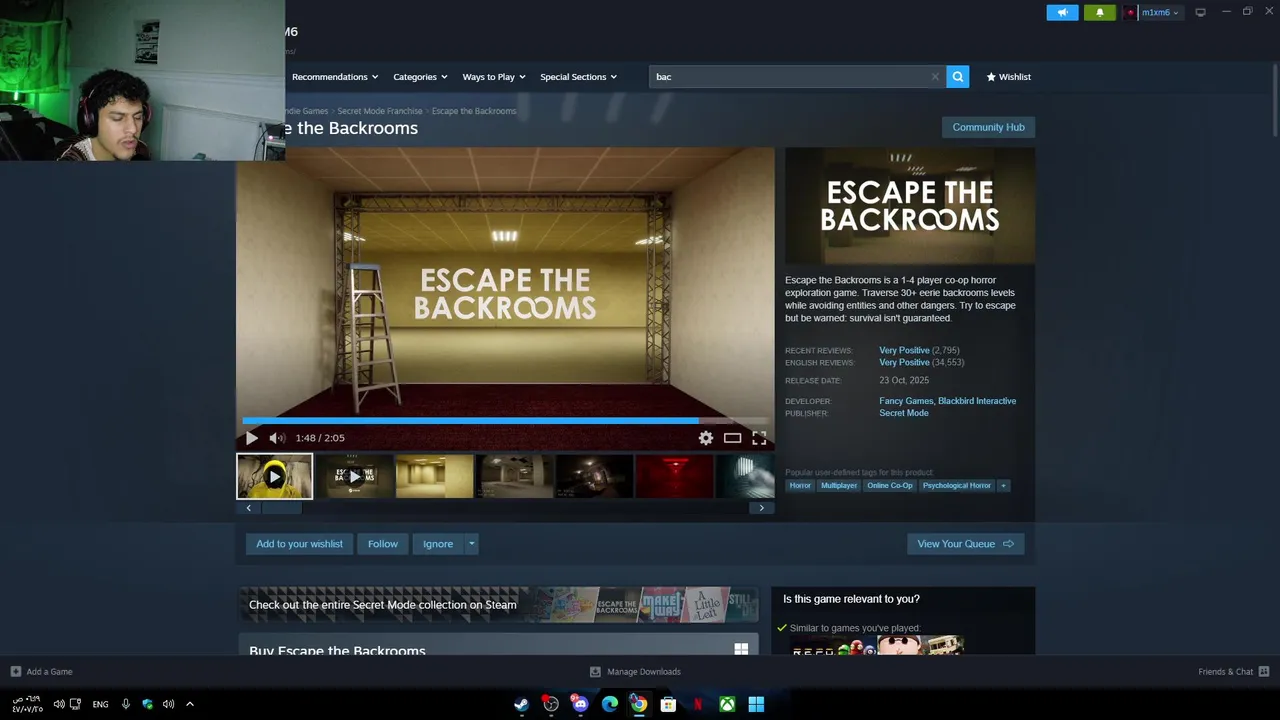Image resolution: width=1280 pixels, height=720 pixels.
Task: Select the yellow room screenshot thumbnail
Action: point(434,476)
